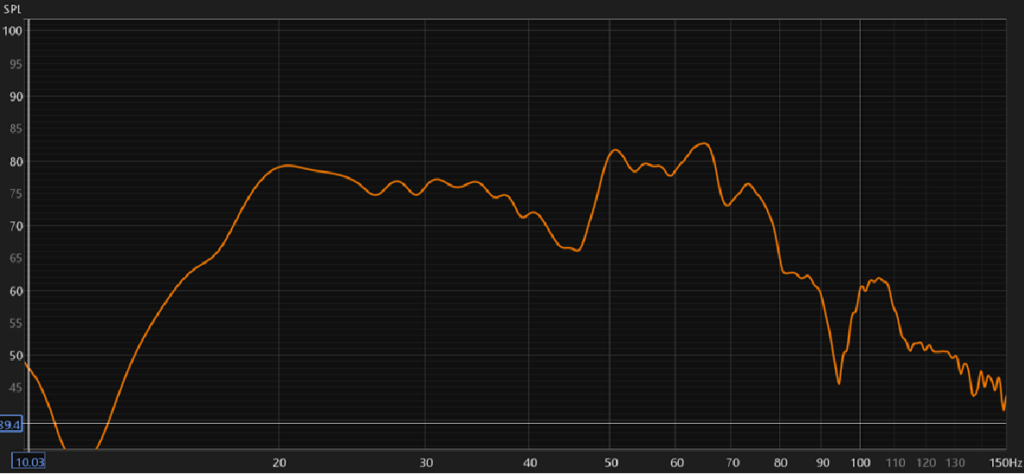
Task: Click the 20 Hz tick label
Action: click(x=280, y=462)
